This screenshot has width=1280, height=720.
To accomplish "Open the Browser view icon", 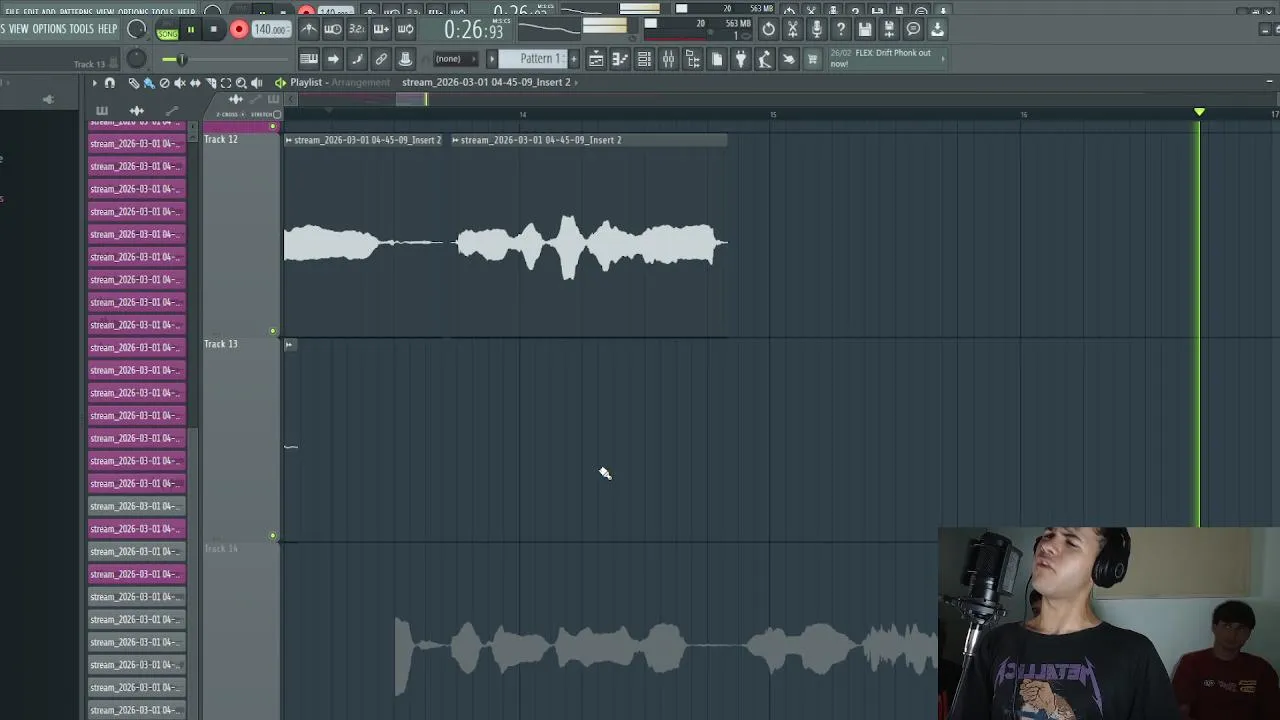I will coord(692,59).
